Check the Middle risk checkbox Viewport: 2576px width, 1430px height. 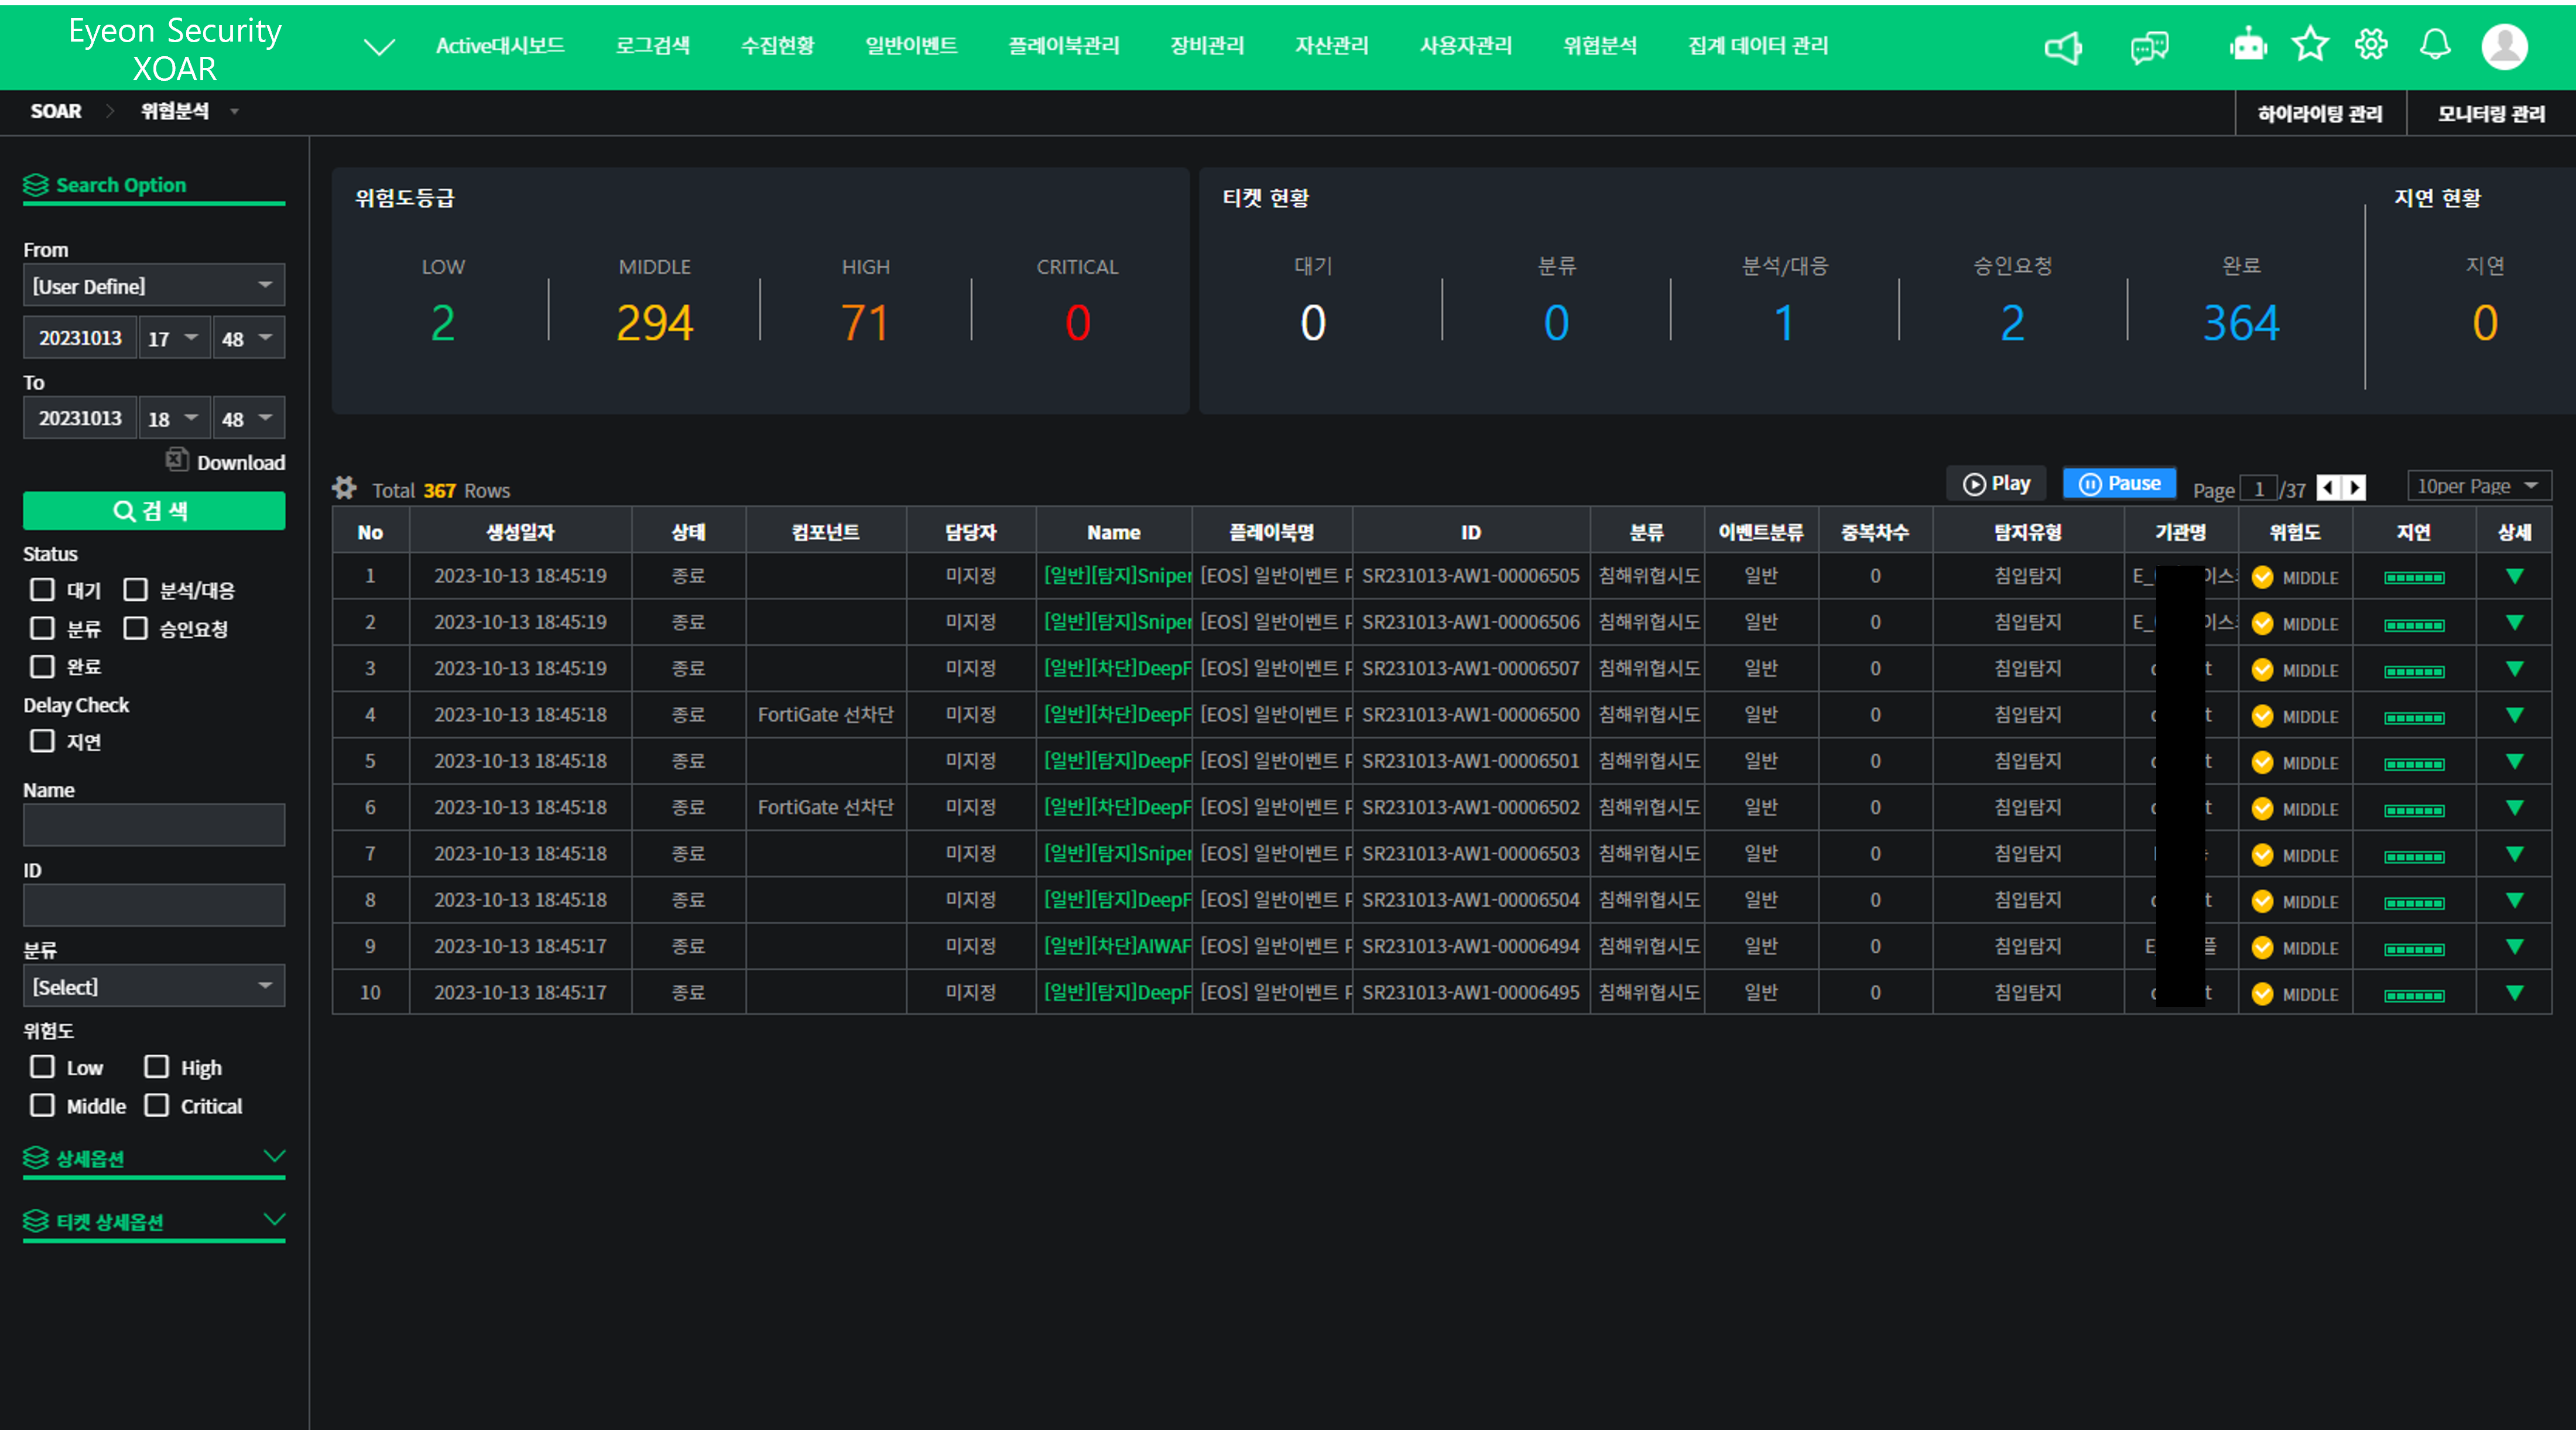[x=42, y=1105]
